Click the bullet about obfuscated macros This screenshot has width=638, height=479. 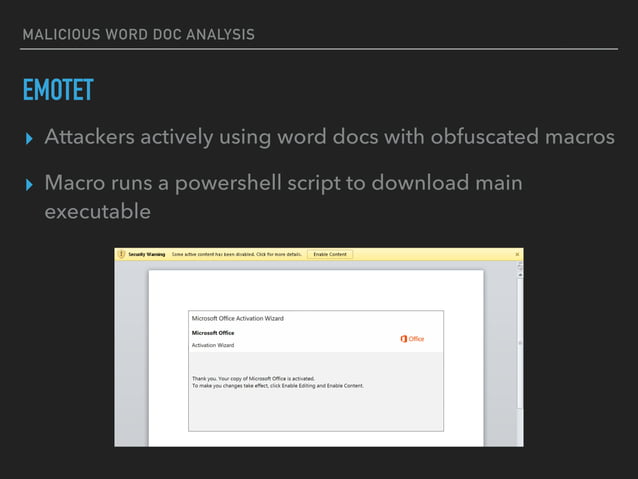click(330, 137)
